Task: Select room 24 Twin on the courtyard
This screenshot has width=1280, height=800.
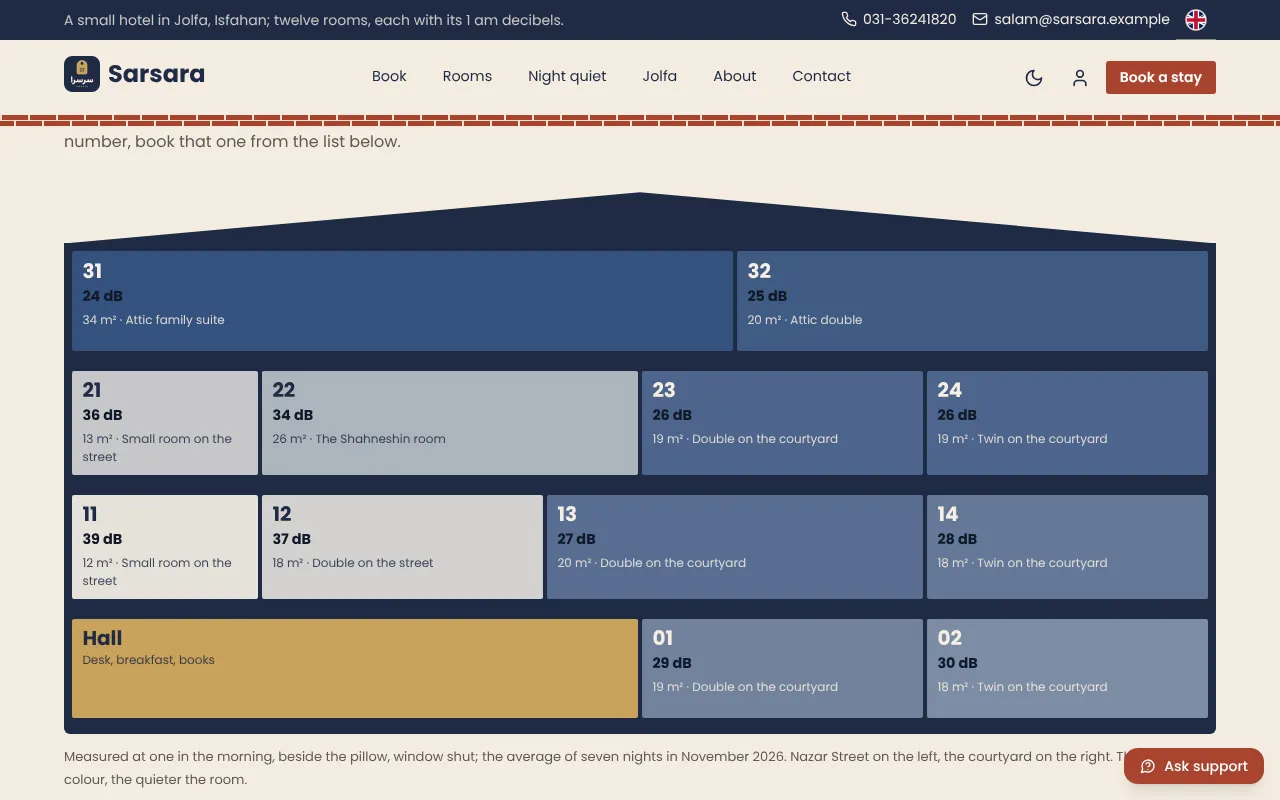Action: pyautogui.click(x=1067, y=423)
